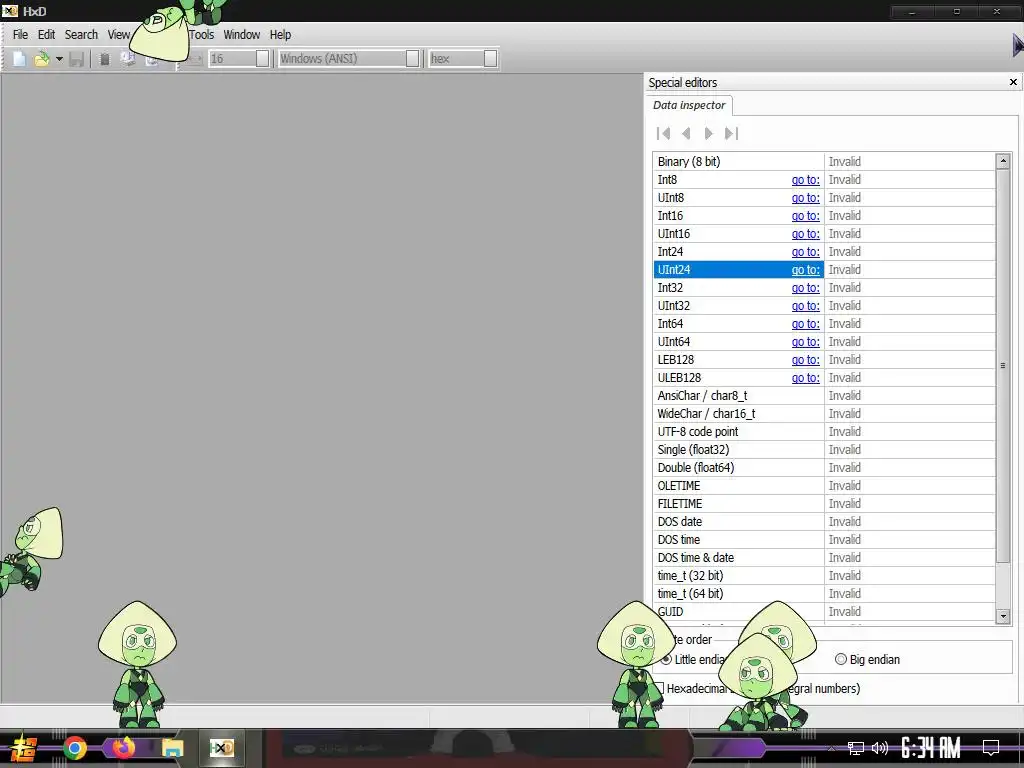Click the HxD title bar icon

[10, 10]
